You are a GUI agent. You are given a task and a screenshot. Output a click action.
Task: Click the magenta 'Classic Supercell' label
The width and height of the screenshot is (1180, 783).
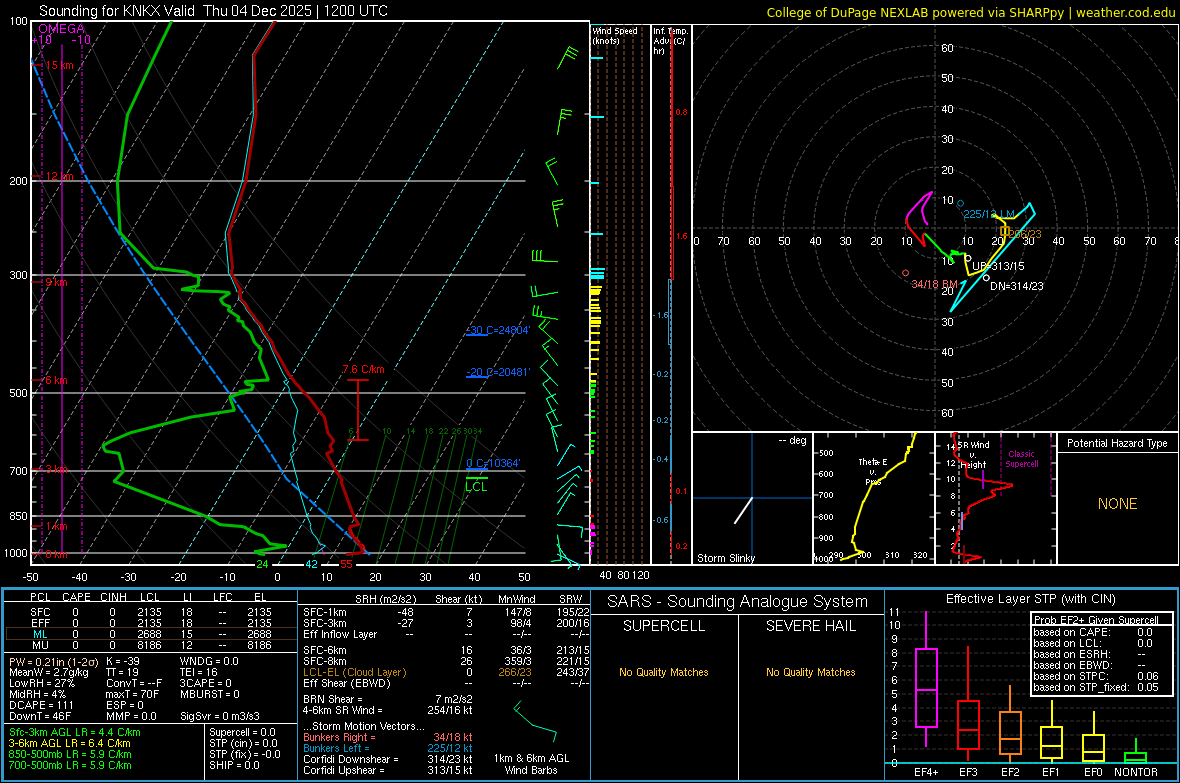pyautogui.click(x=1022, y=459)
